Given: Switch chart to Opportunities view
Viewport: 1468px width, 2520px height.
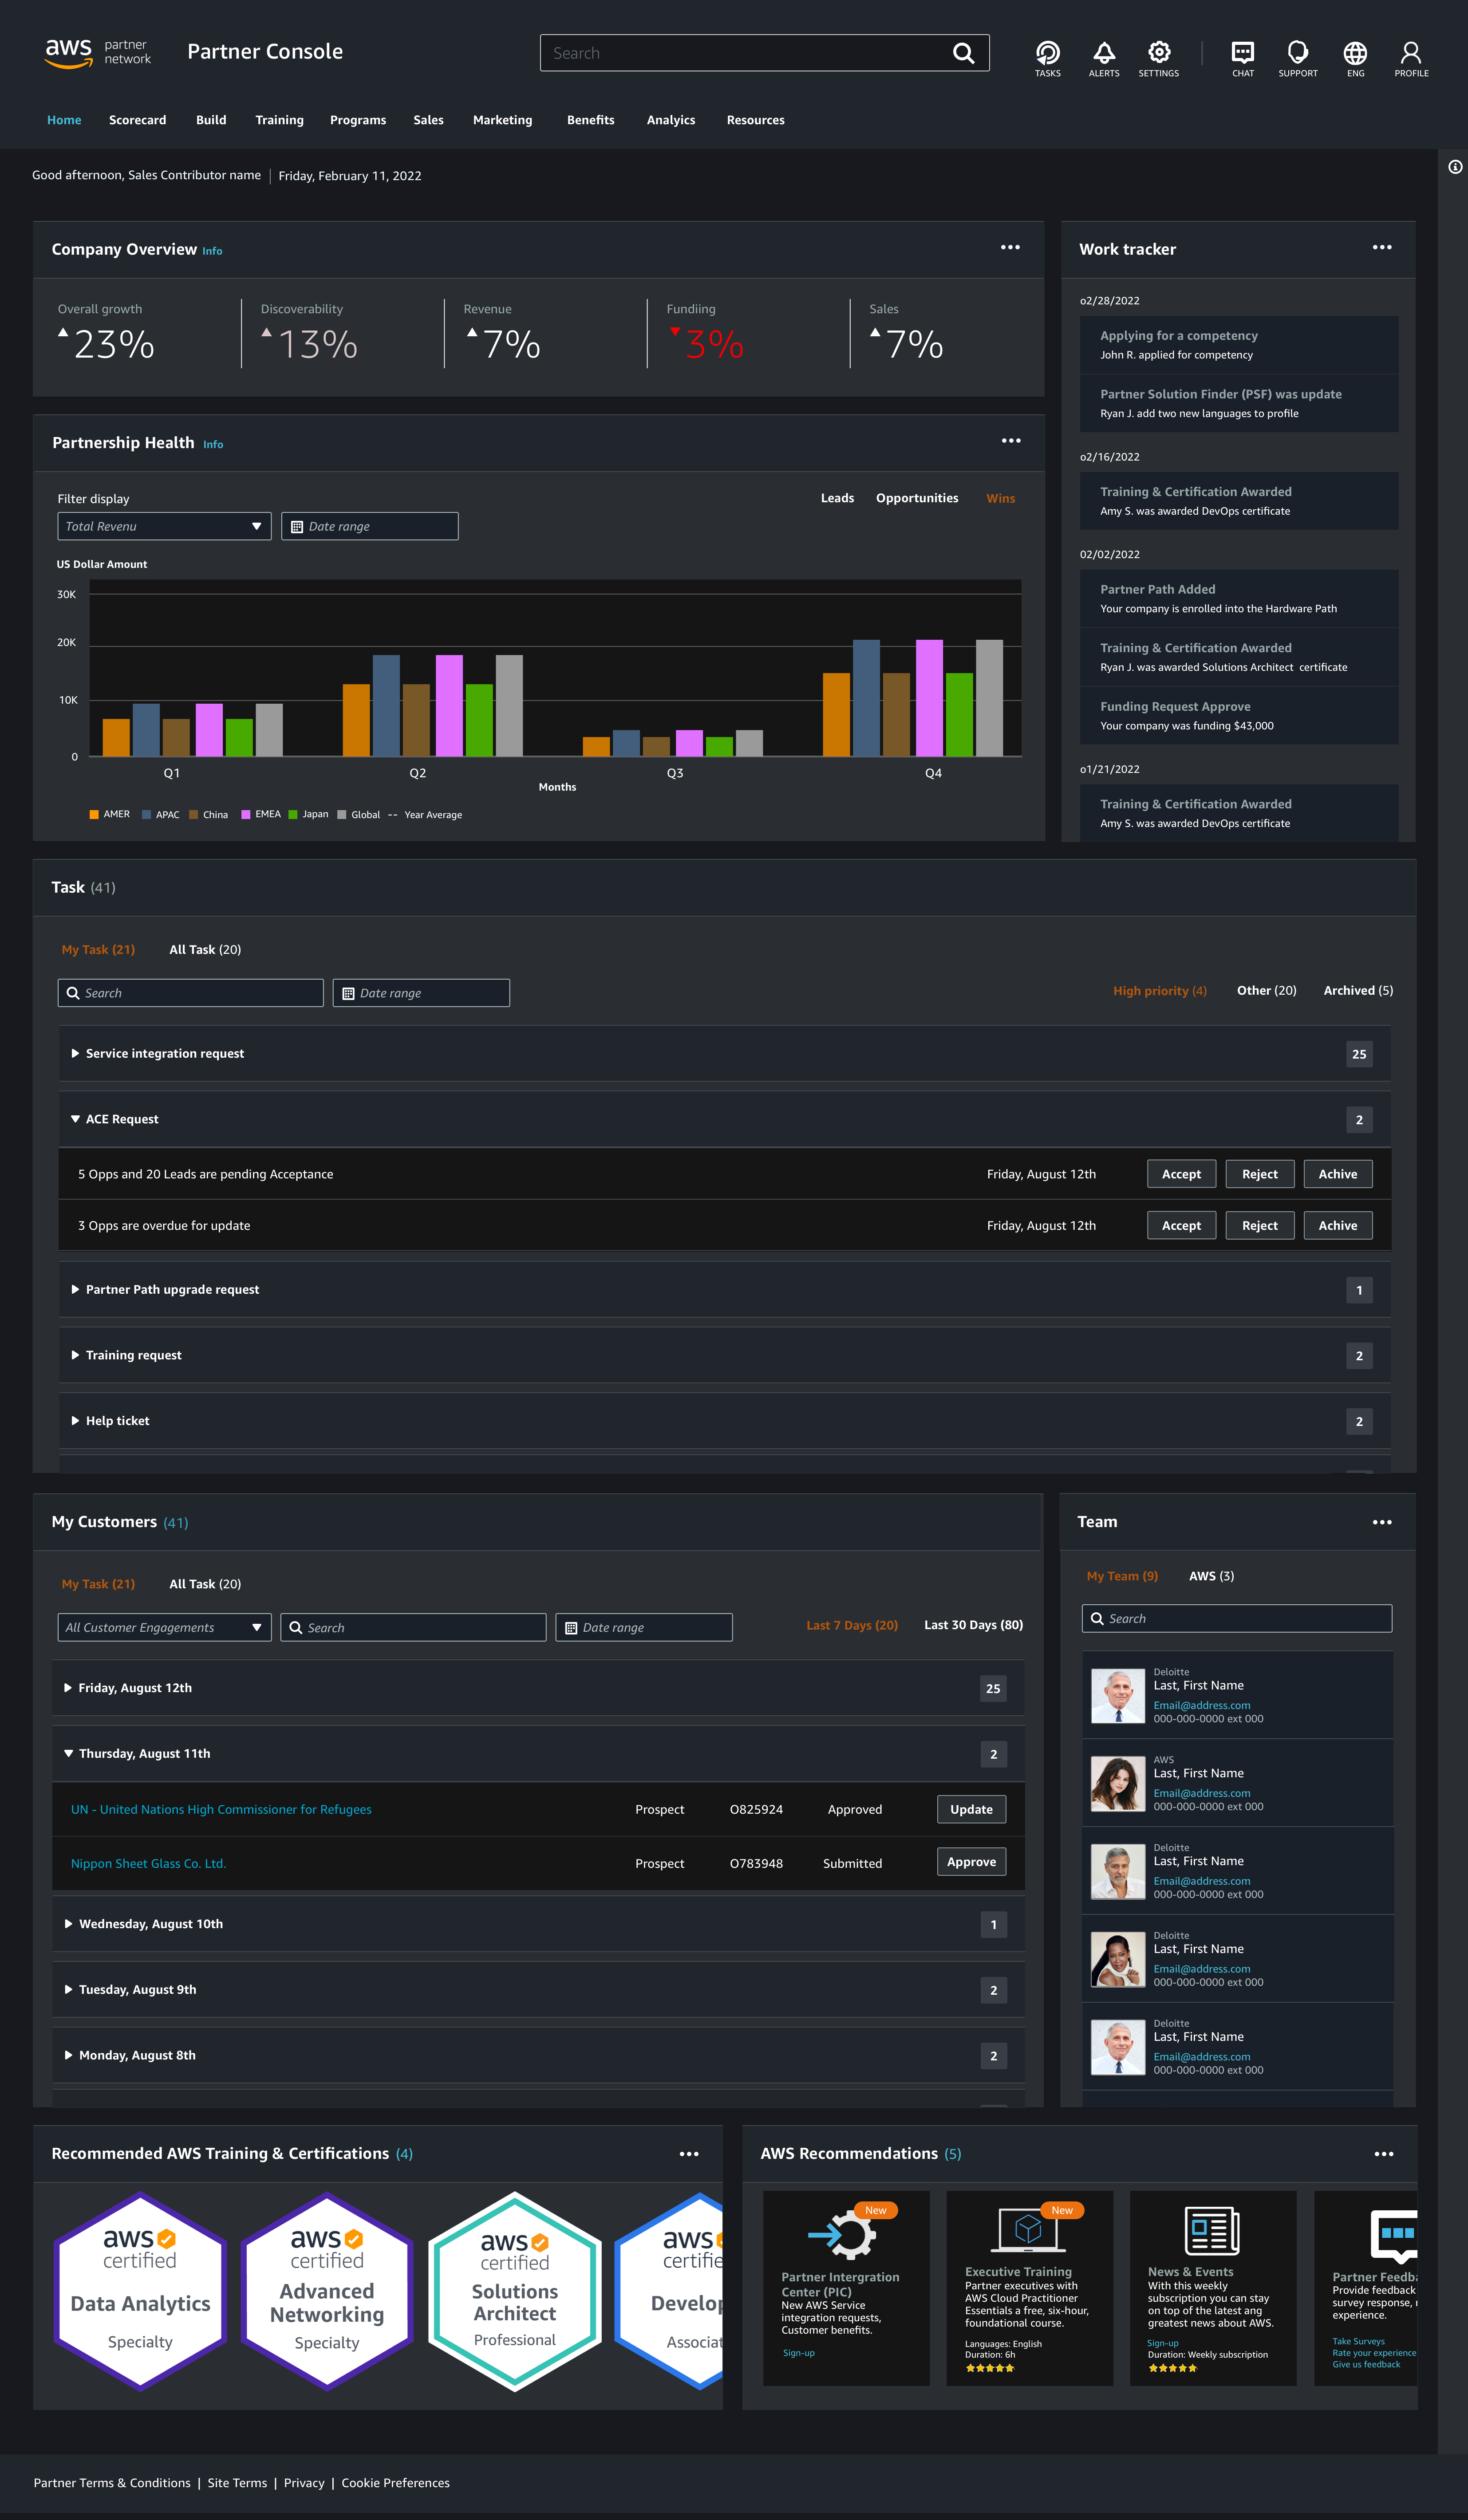Looking at the screenshot, I should click(x=916, y=498).
